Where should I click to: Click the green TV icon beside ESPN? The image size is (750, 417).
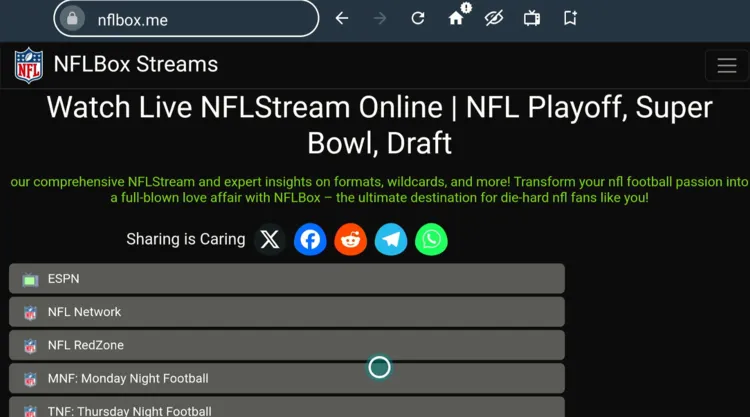(x=30, y=279)
